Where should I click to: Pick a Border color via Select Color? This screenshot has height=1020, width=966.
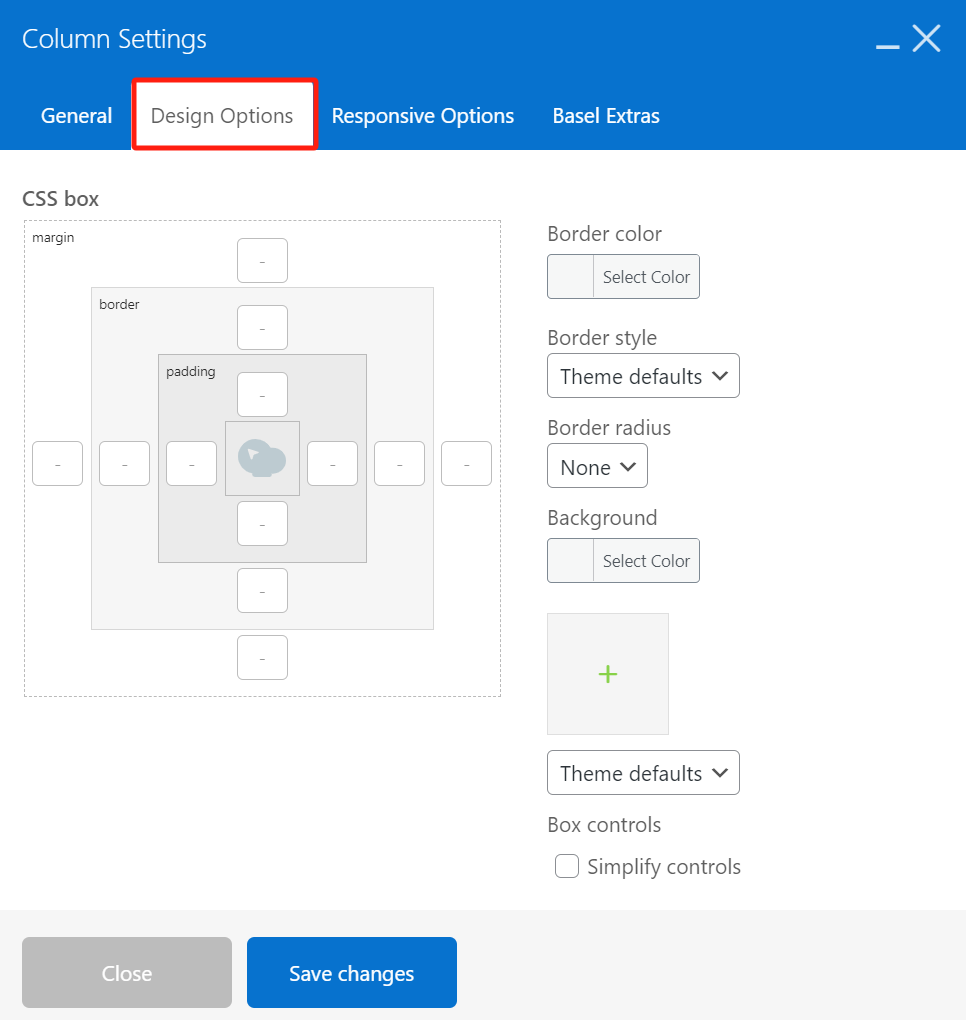click(645, 277)
